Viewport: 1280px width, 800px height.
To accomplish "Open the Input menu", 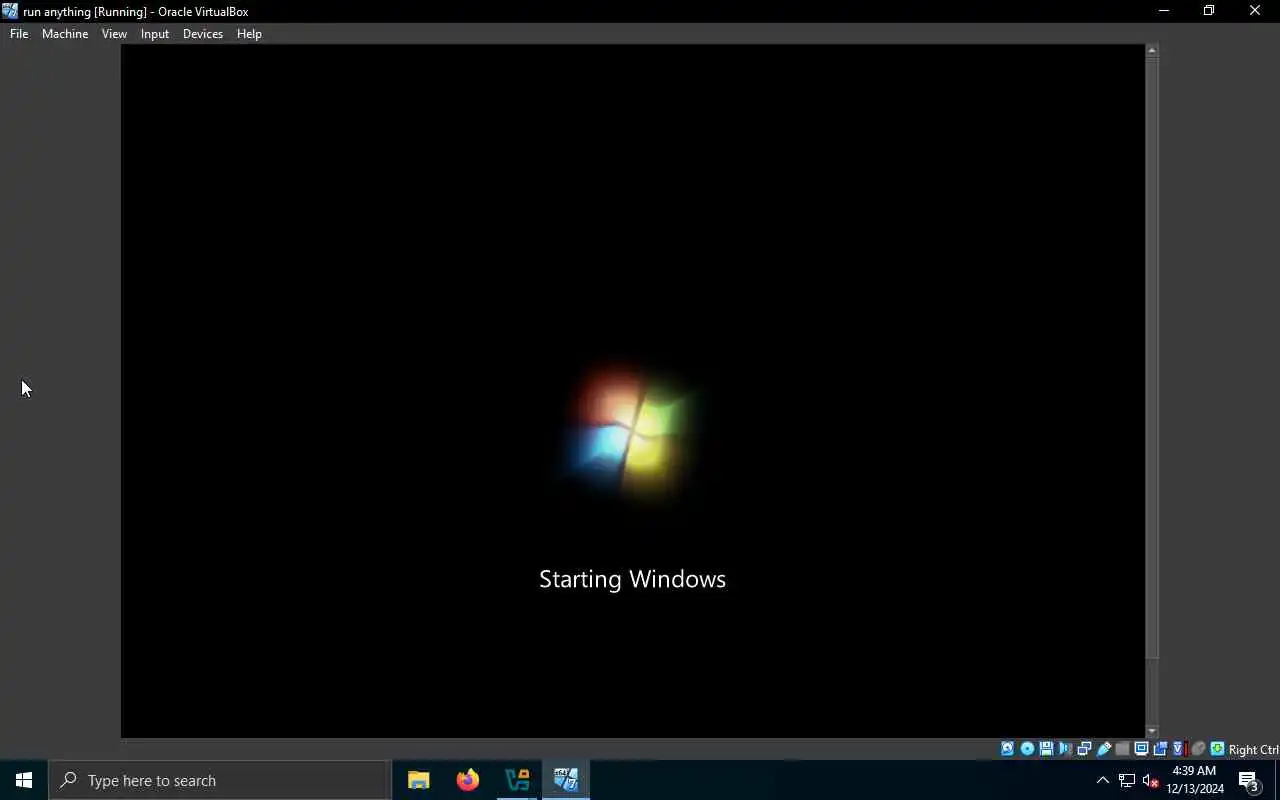I will point(155,33).
